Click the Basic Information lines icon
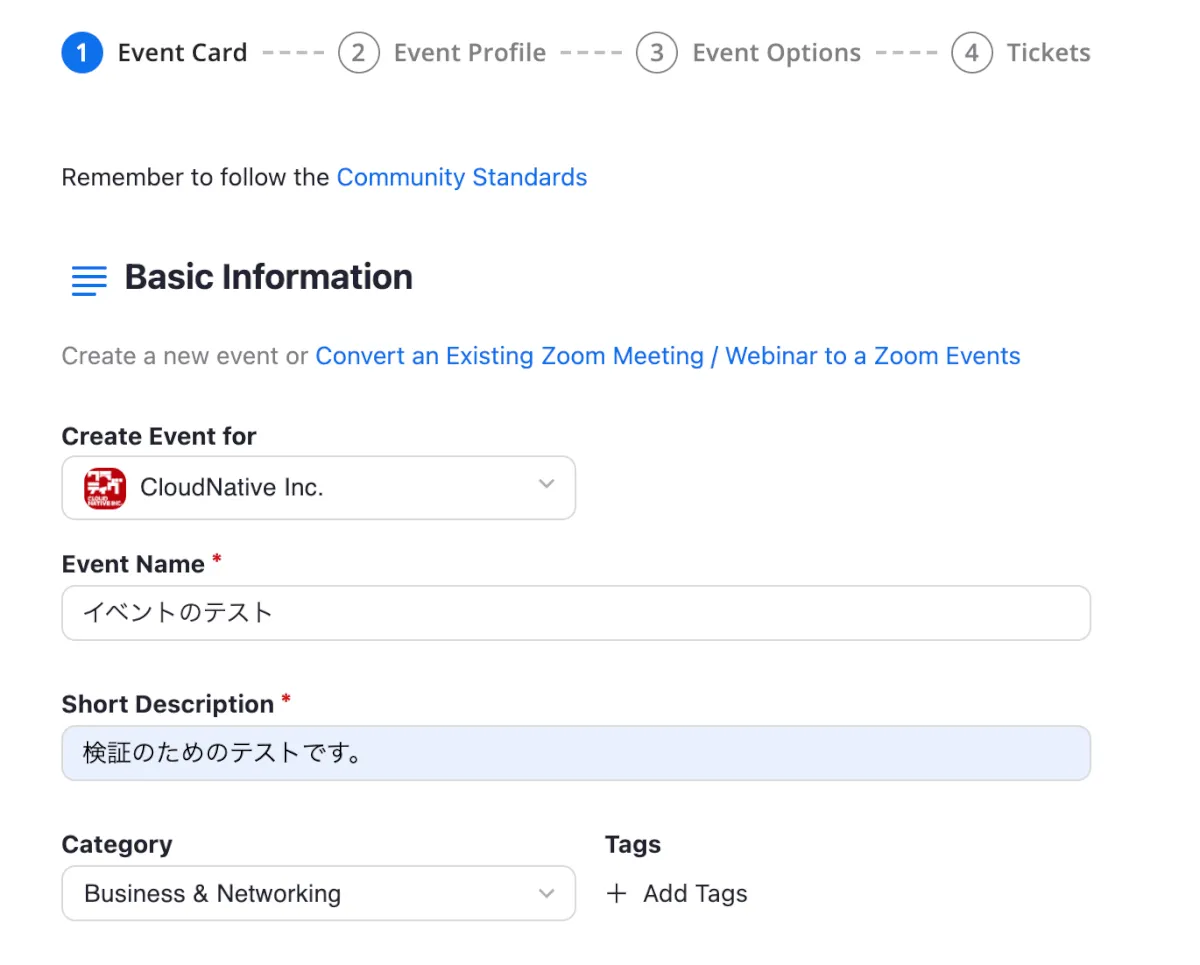This screenshot has height=965, width=1200. (x=89, y=279)
